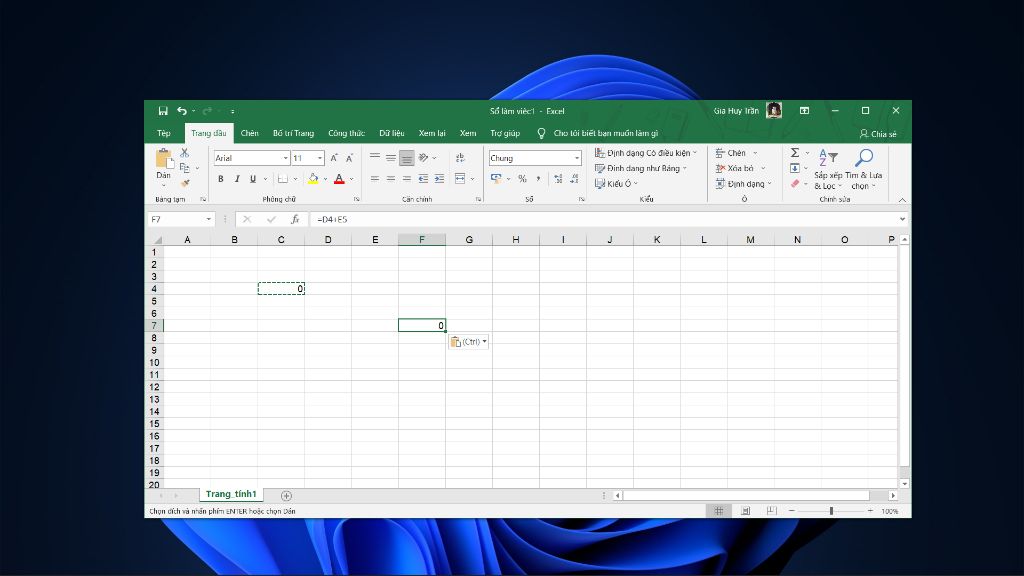The image size is (1024, 576).
Task: Click the Decrease Indent icon
Action: 423,178
